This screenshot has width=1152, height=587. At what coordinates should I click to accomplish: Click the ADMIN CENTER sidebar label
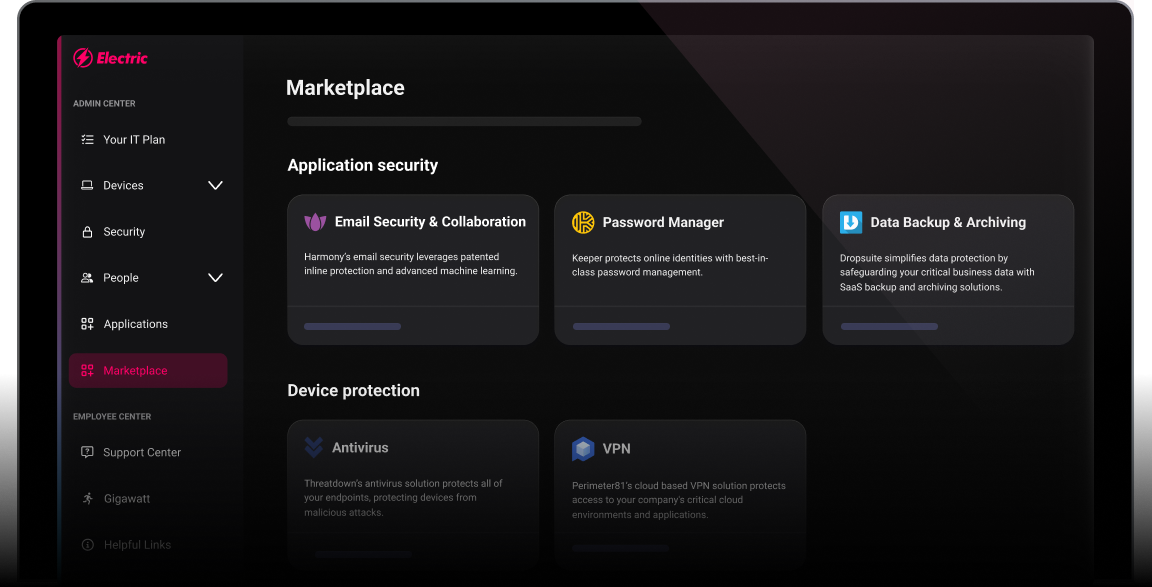104,104
